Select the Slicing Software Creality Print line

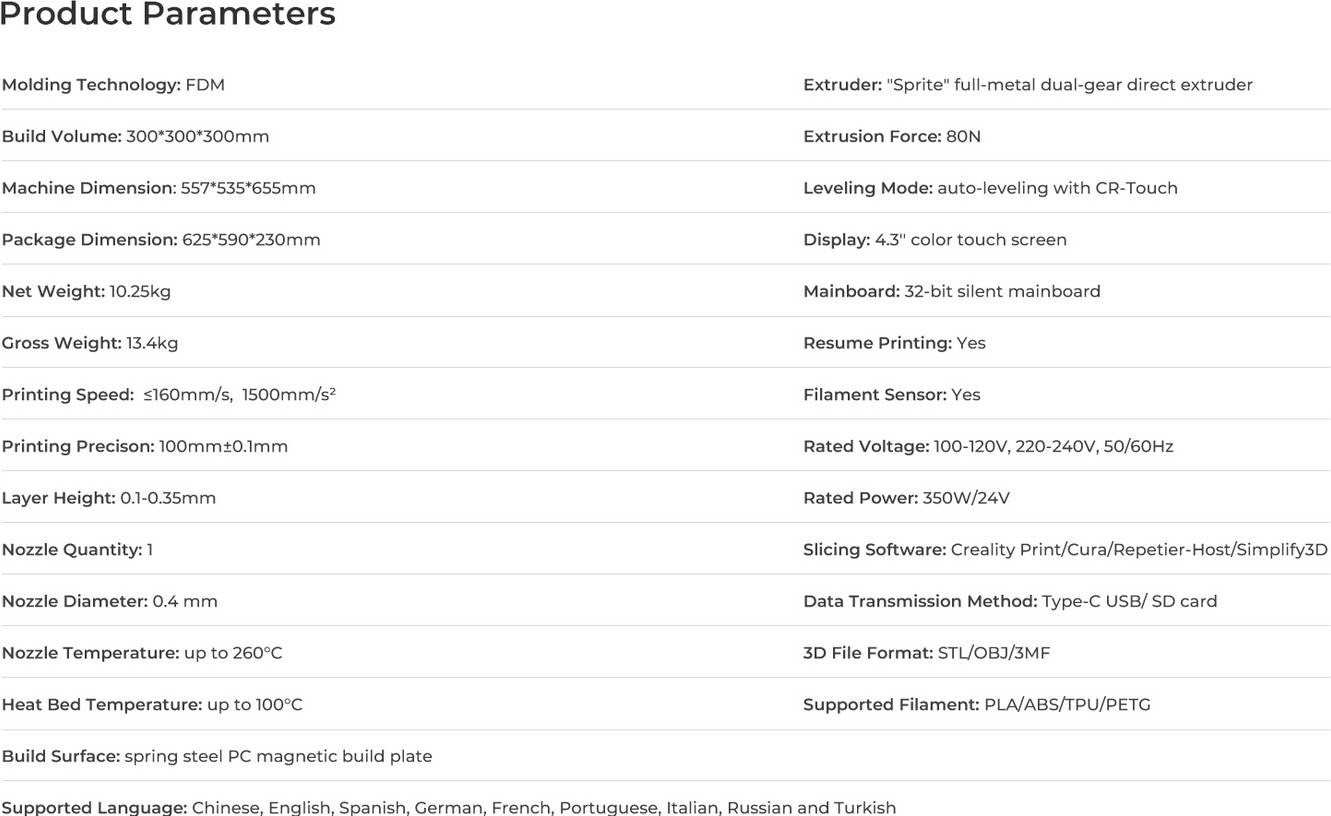(x=1065, y=550)
